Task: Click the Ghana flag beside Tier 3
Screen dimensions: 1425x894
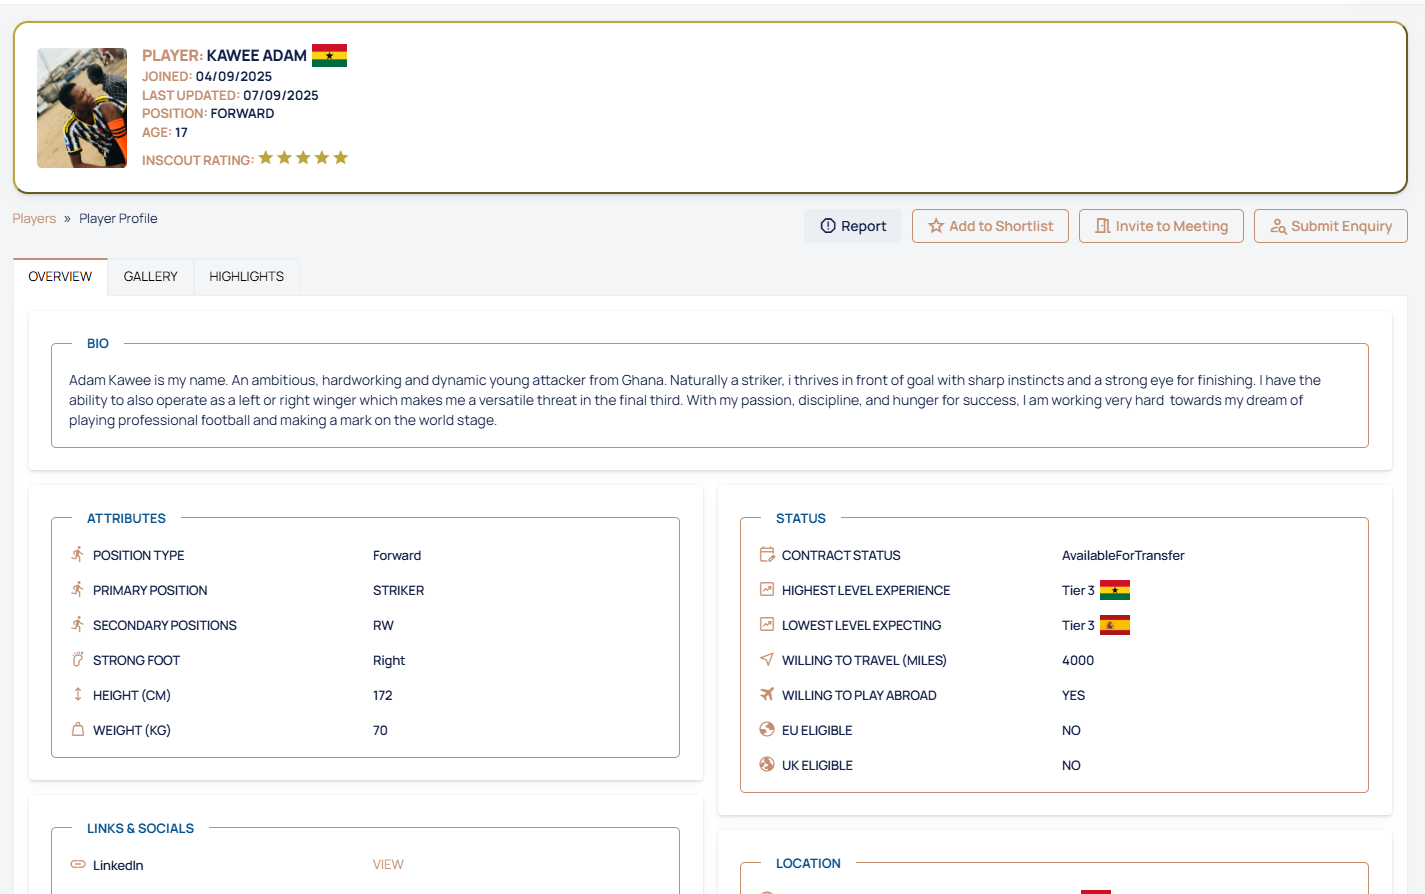Action: click(x=1115, y=590)
